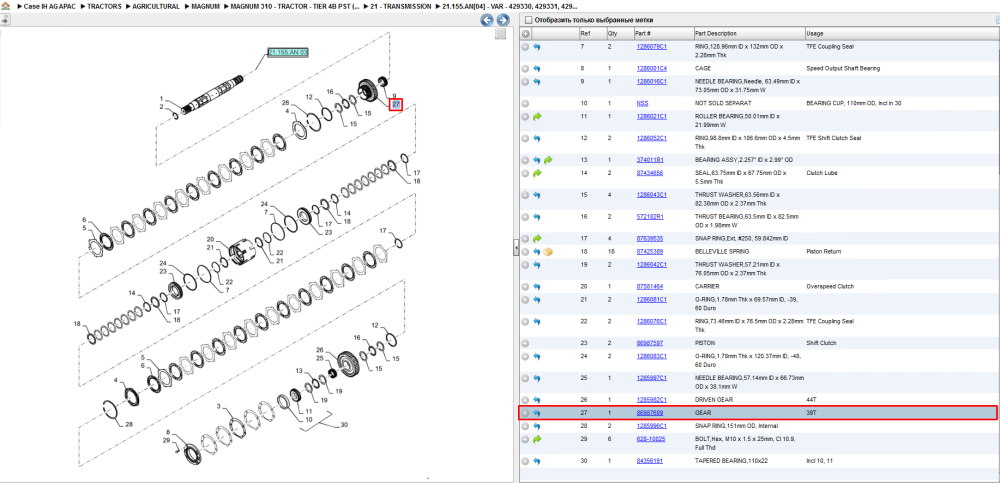Go to next diagram with right arrow
Viewport: 1000px width, 483px height.
(x=503, y=20)
